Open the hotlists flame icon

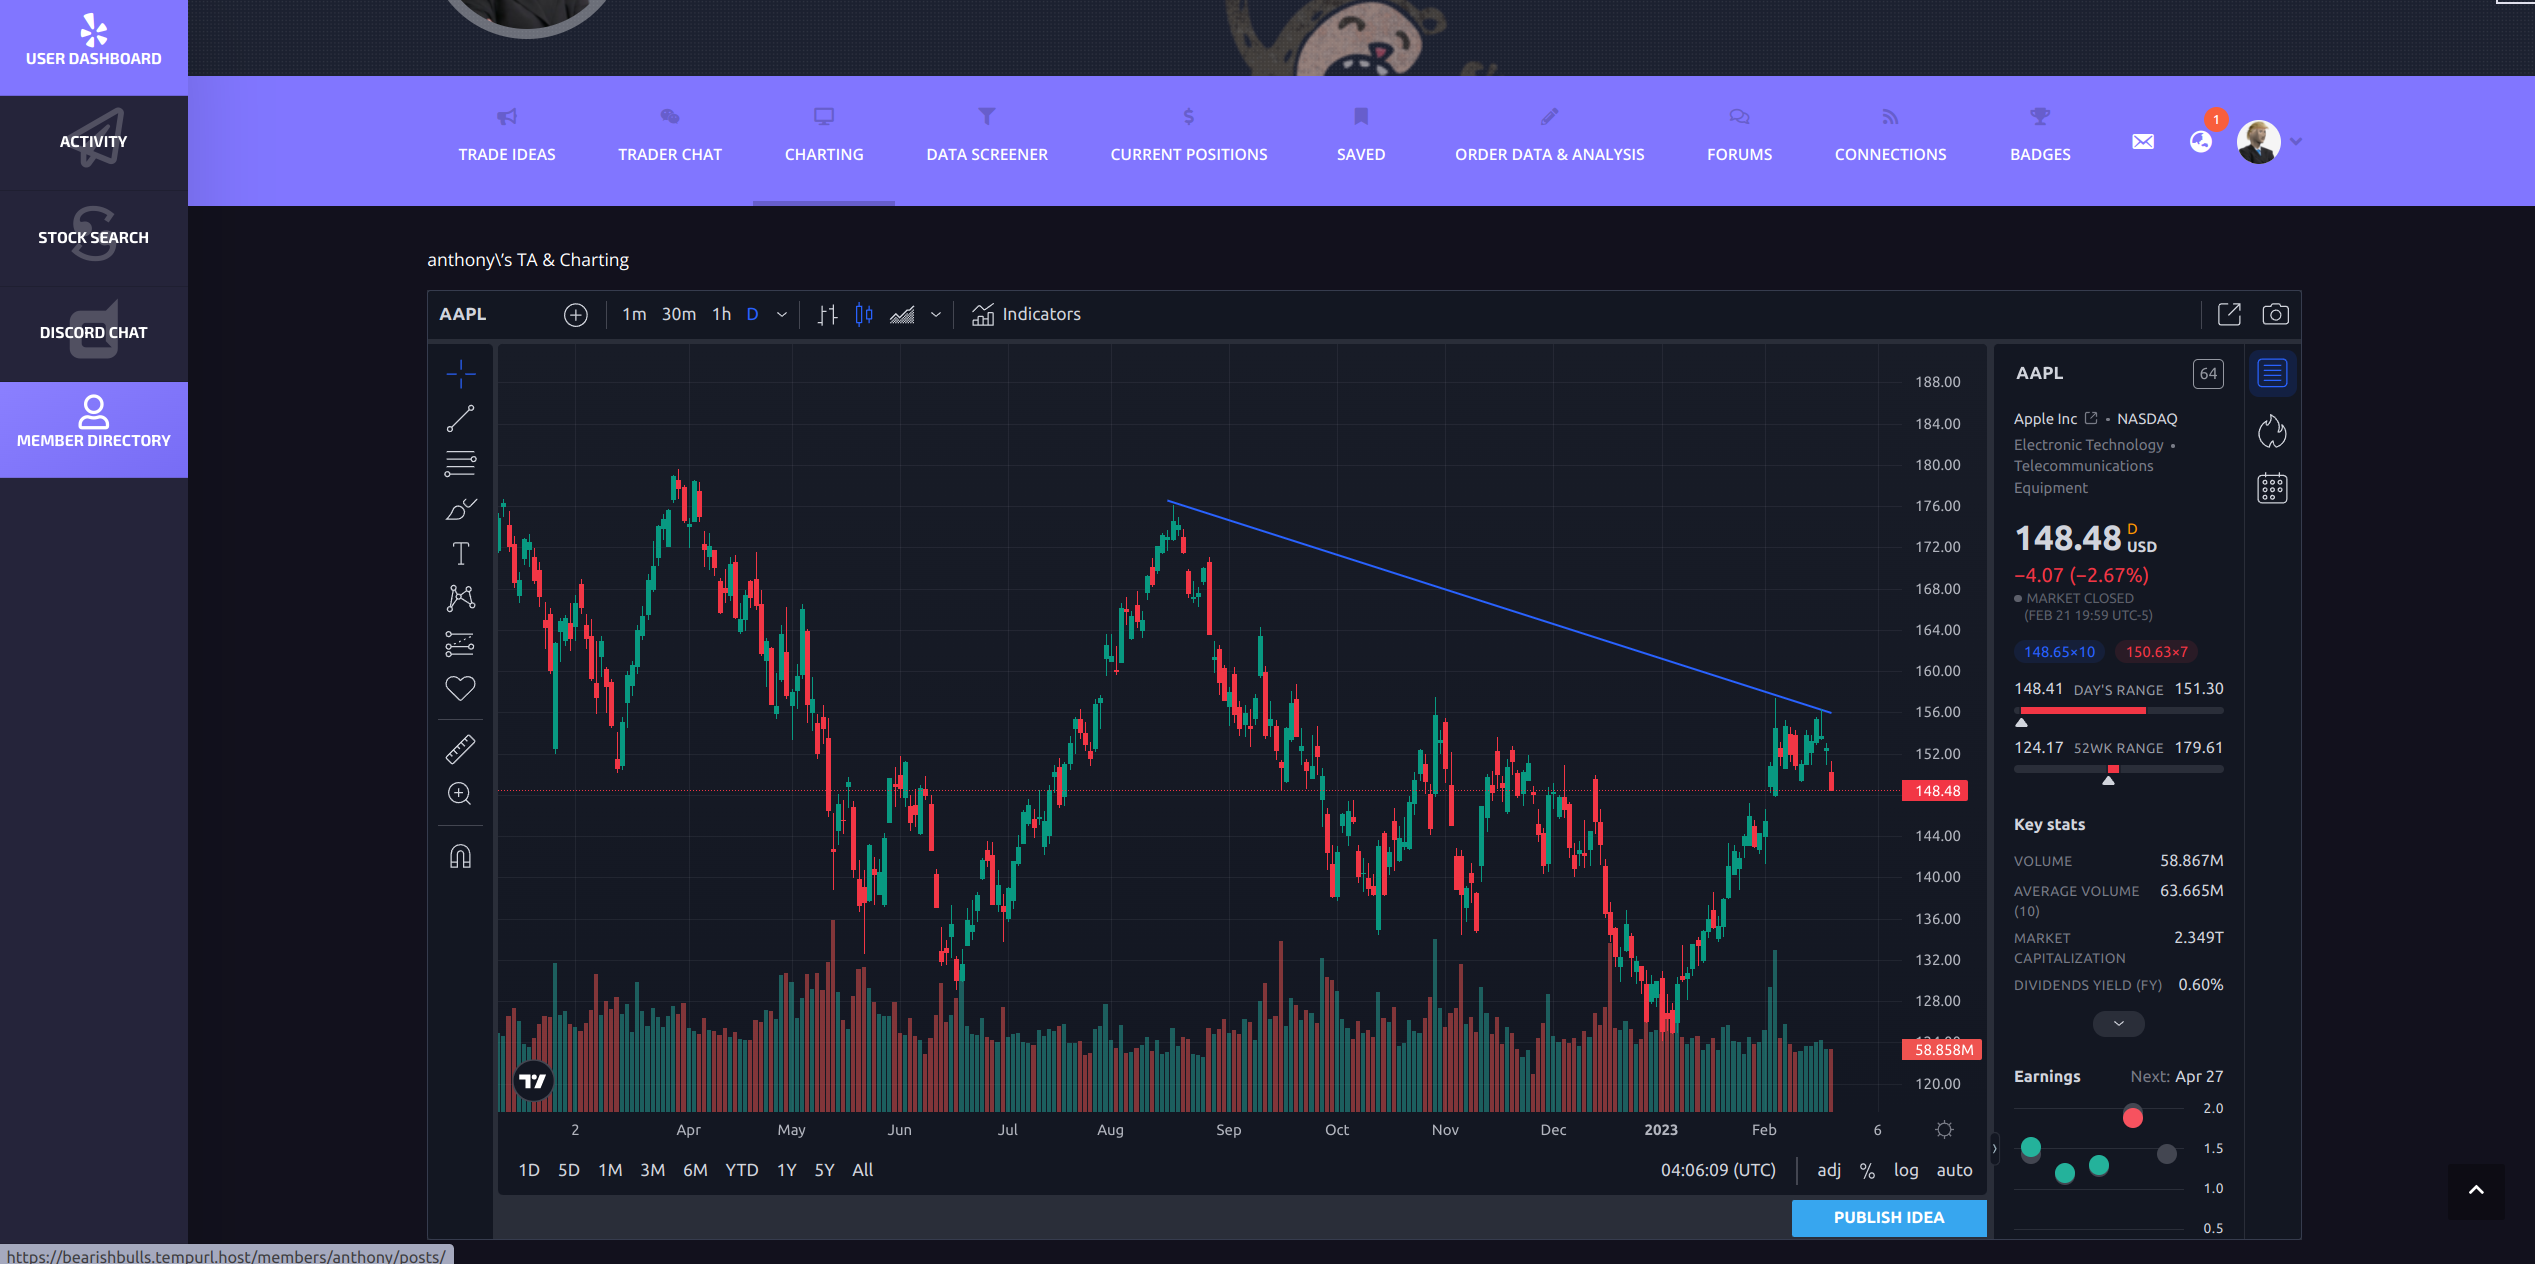[x=2272, y=431]
